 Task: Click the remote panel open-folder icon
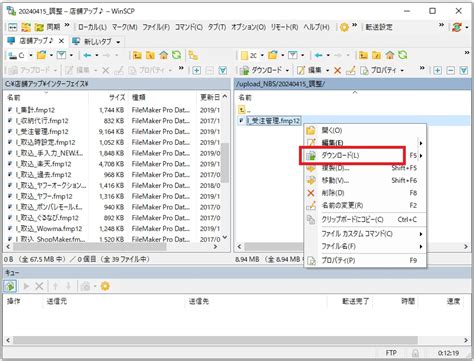tap(273, 55)
